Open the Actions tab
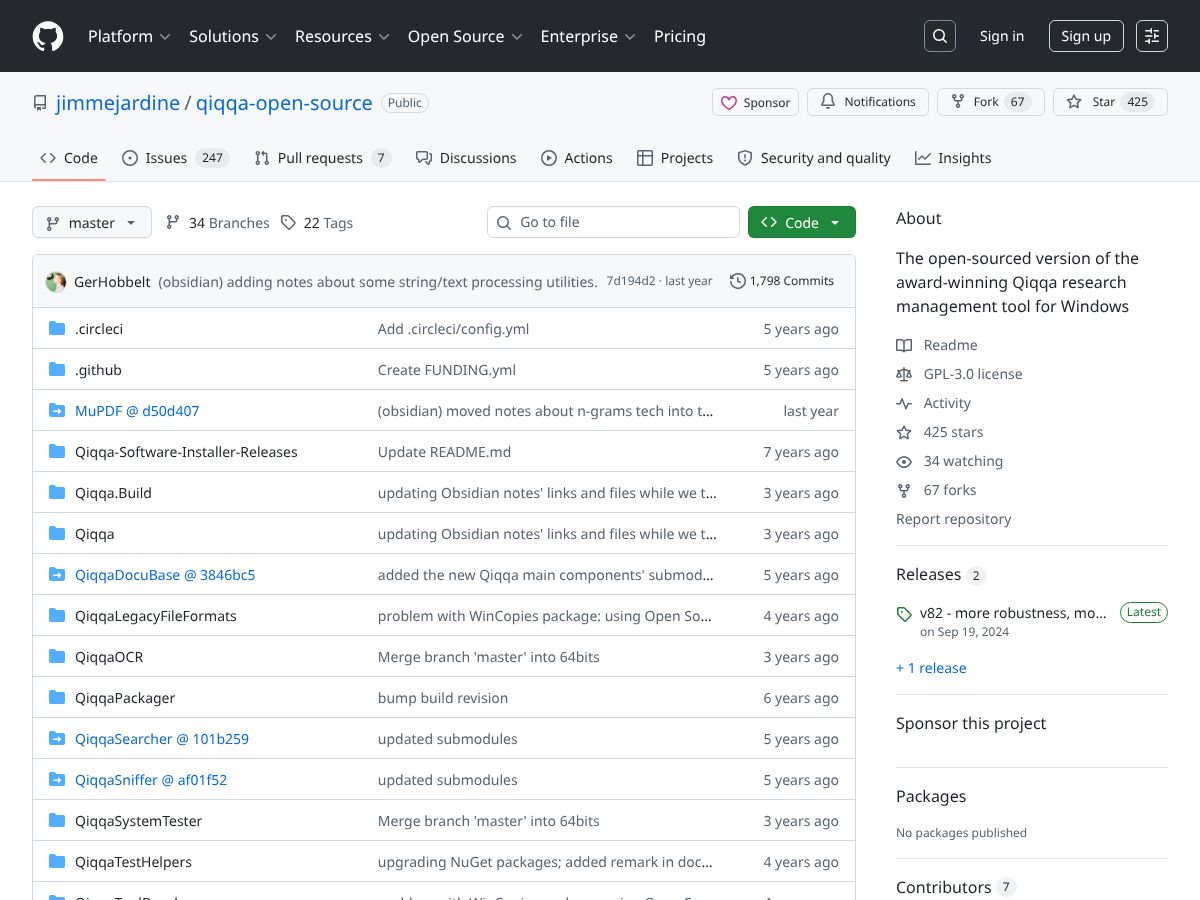 coord(577,158)
